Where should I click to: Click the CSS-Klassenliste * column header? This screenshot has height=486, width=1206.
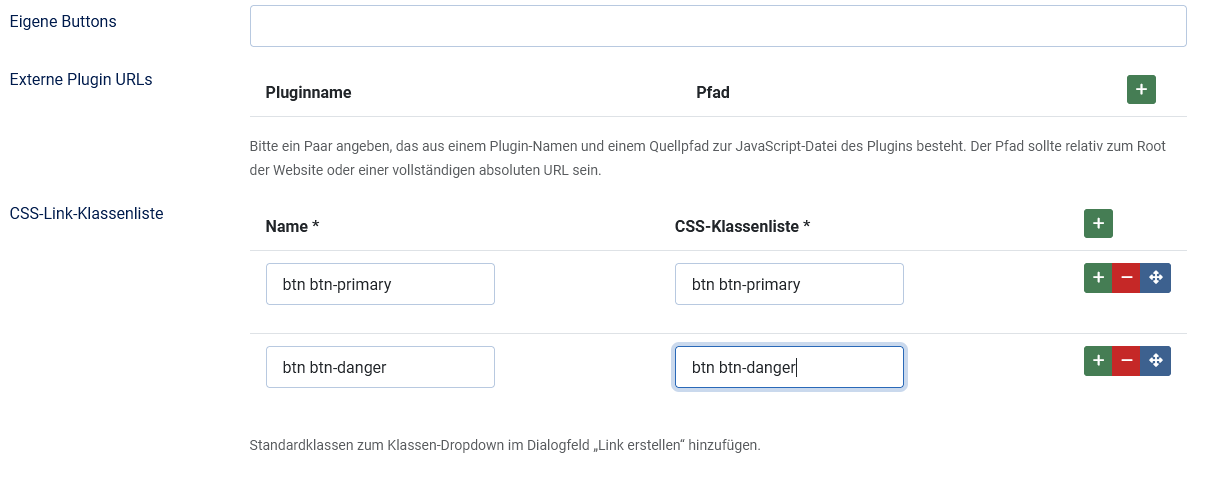pos(742,227)
